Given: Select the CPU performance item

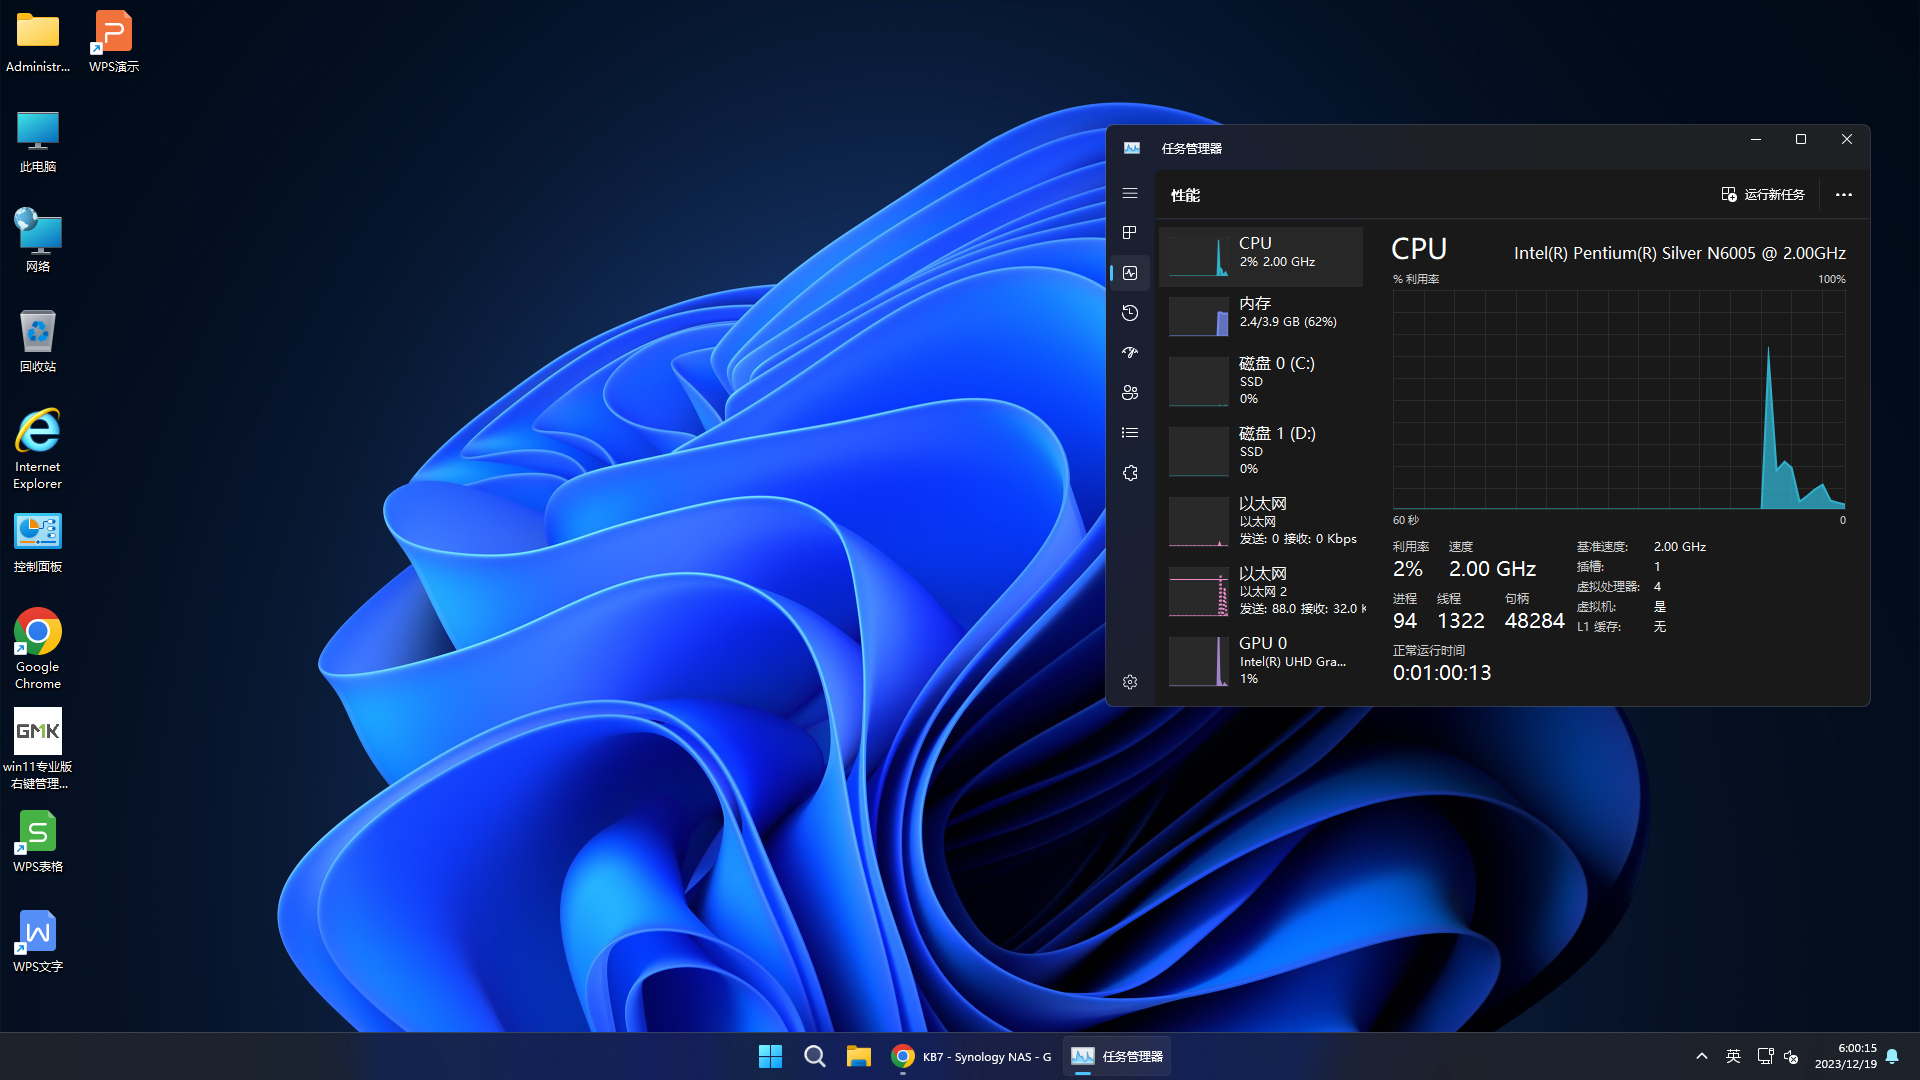Looking at the screenshot, I should tap(1261, 257).
